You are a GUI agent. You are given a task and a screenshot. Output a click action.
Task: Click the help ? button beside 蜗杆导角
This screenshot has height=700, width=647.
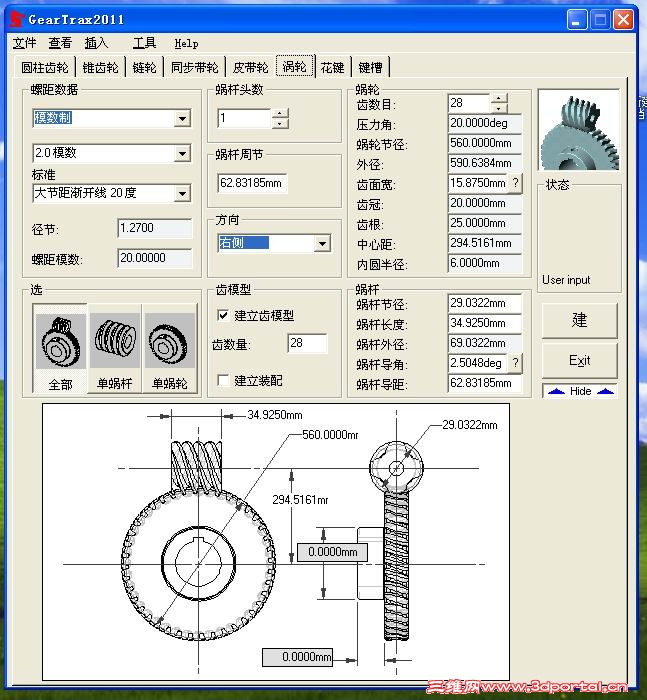click(515, 363)
